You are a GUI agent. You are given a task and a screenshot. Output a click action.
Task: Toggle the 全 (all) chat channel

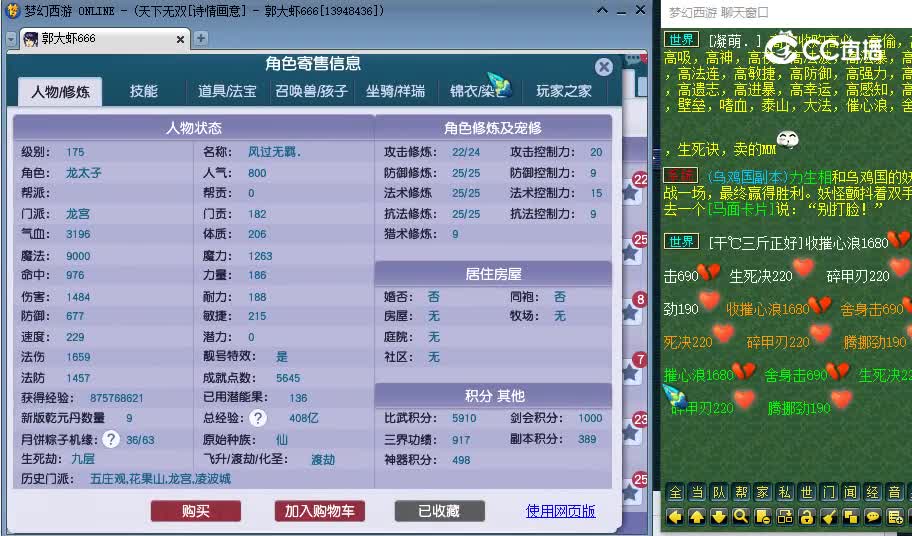(675, 492)
